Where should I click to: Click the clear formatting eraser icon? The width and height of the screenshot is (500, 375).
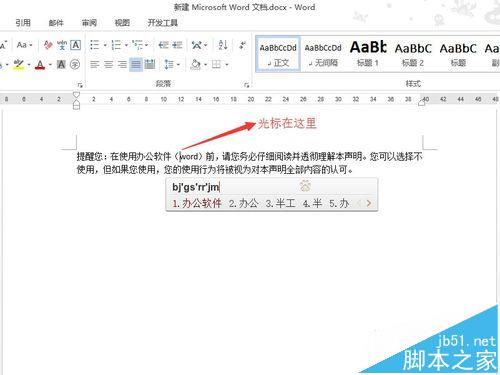pyautogui.click(x=48, y=45)
